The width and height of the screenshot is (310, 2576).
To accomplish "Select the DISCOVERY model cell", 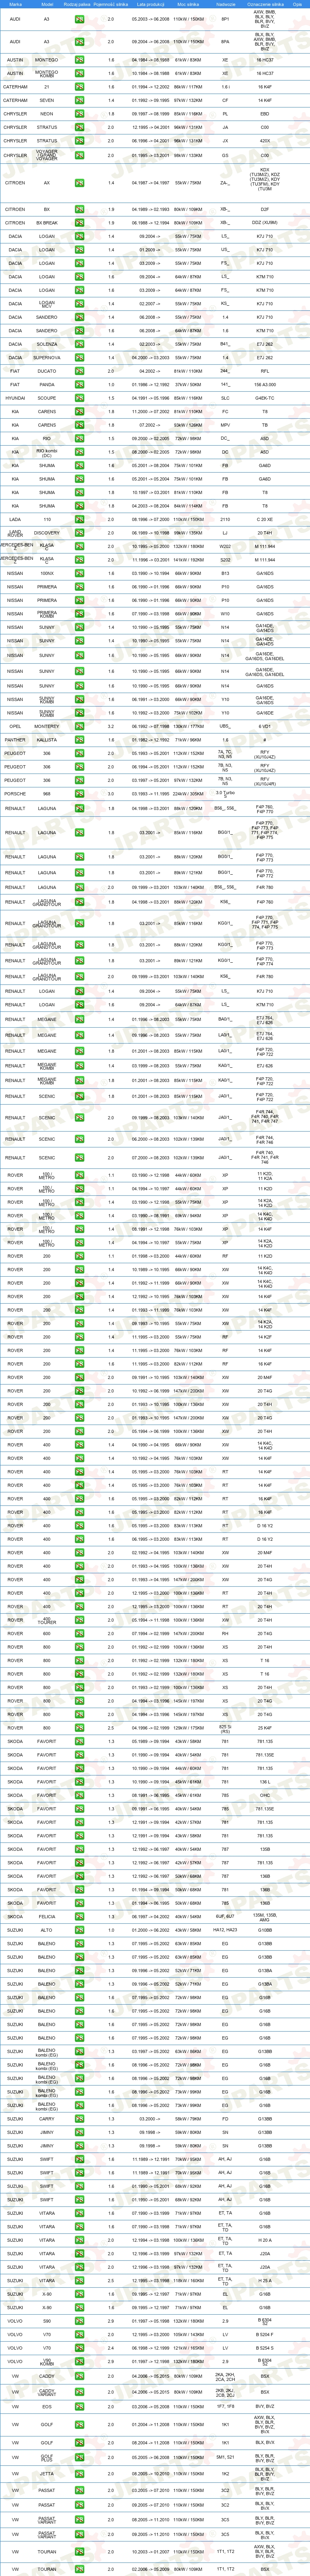I will [47, 533].
